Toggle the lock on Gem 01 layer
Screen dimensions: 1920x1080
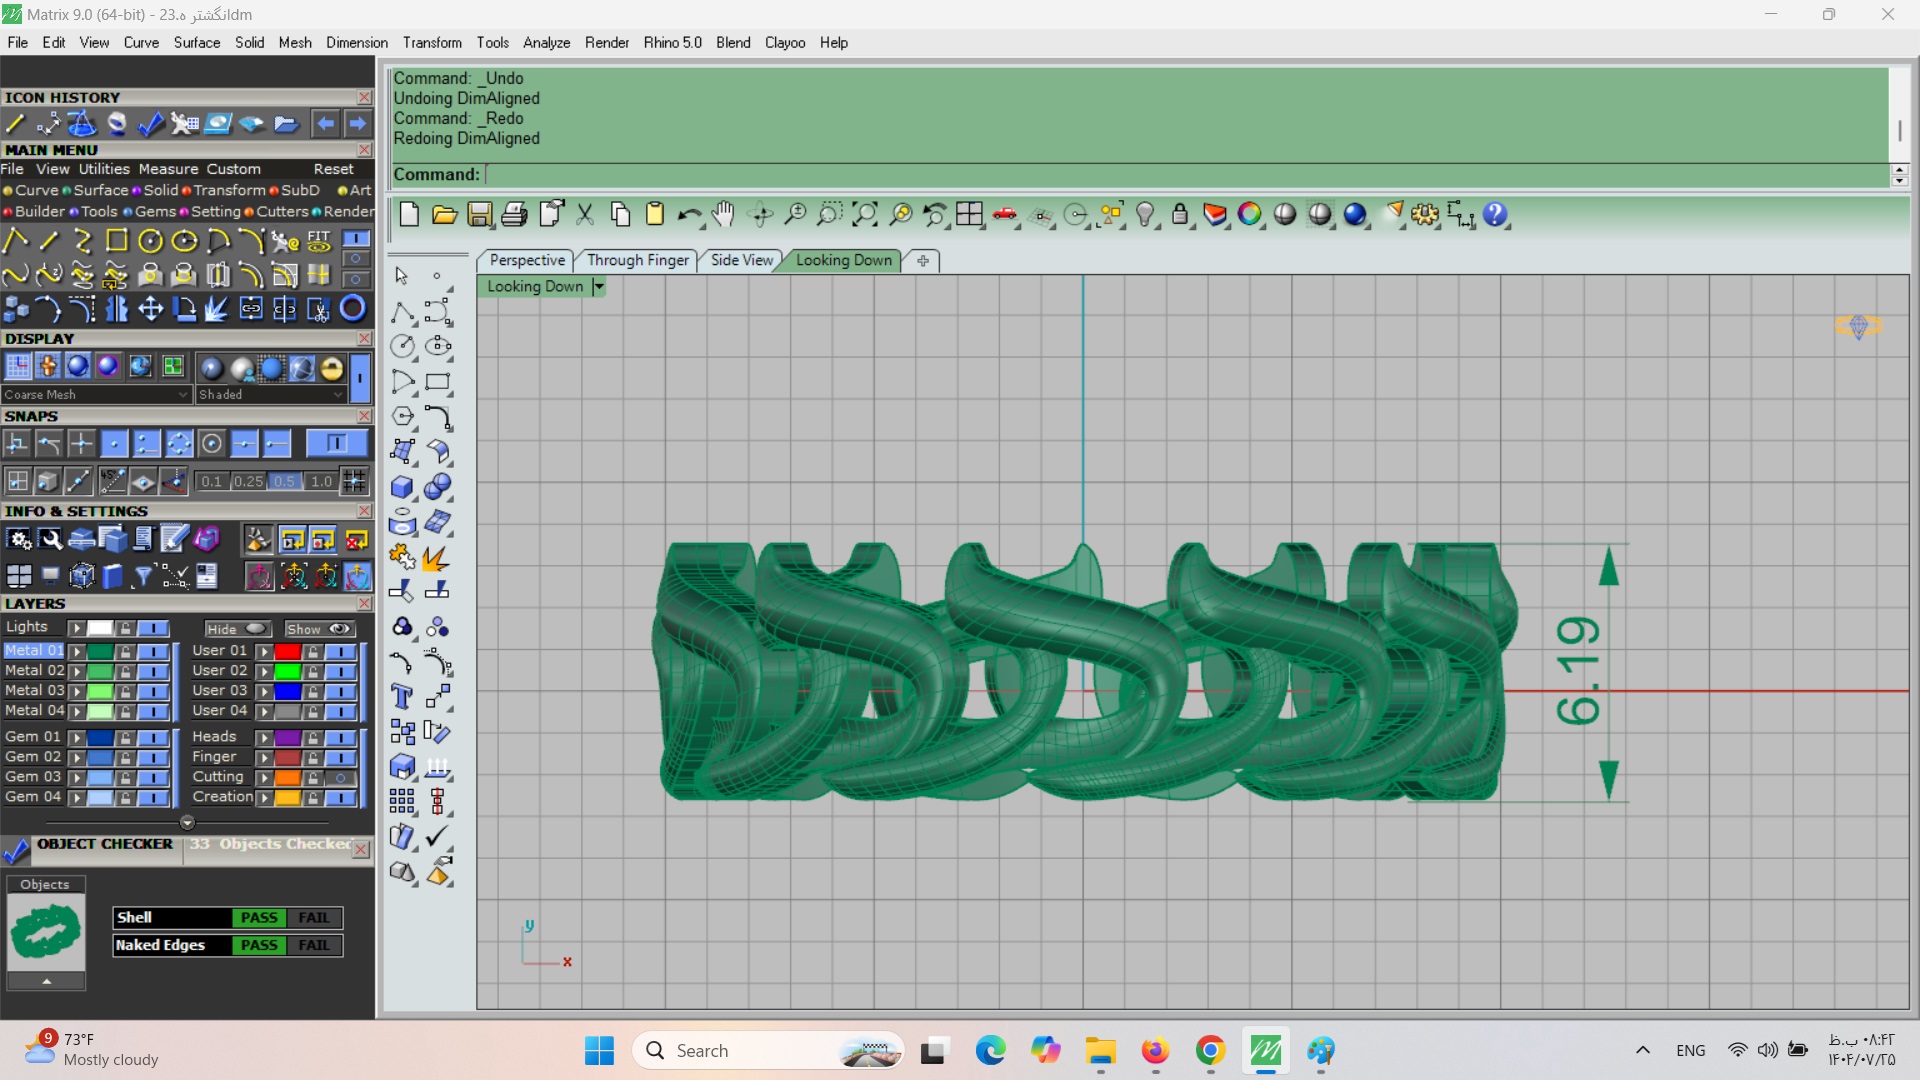pyautogui.click(x=125, y=738)
